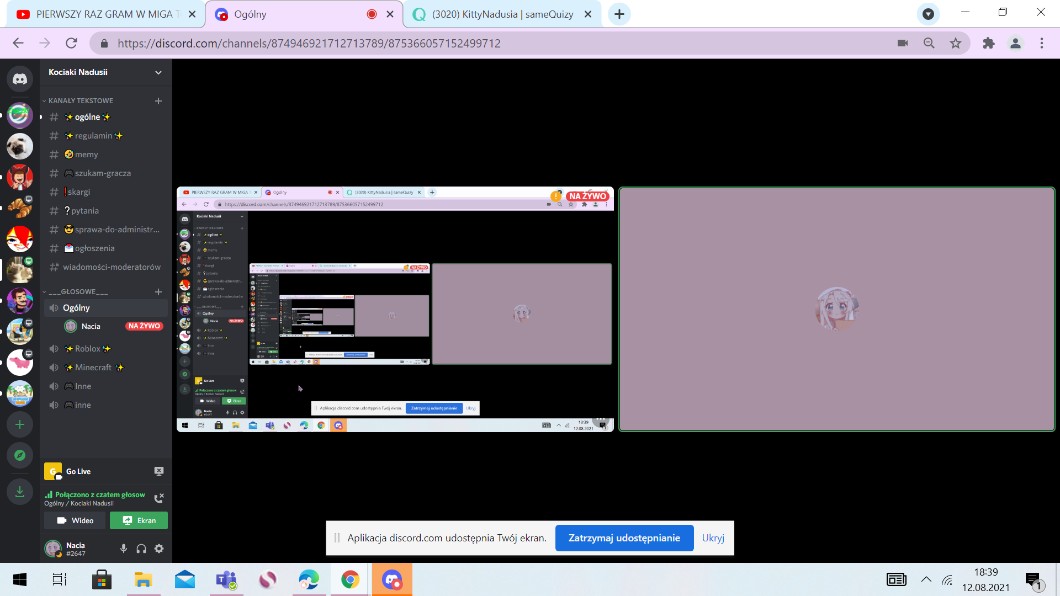This screenshot has height=596, width=1060.
Task: Open Explore Public Servers compass icon
Action: (x=19, y=456)
